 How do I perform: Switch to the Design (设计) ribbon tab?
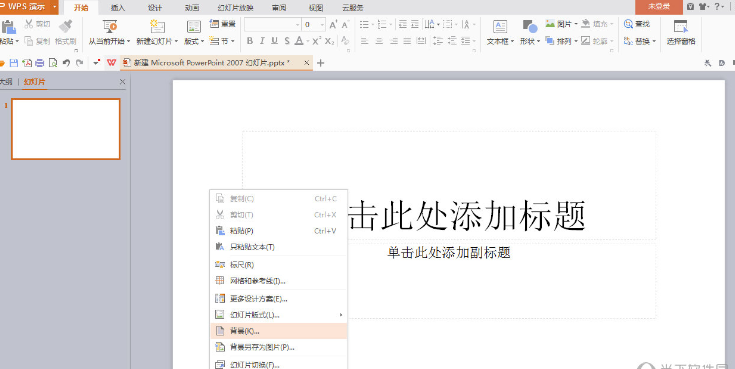click(x=155, y=8)
